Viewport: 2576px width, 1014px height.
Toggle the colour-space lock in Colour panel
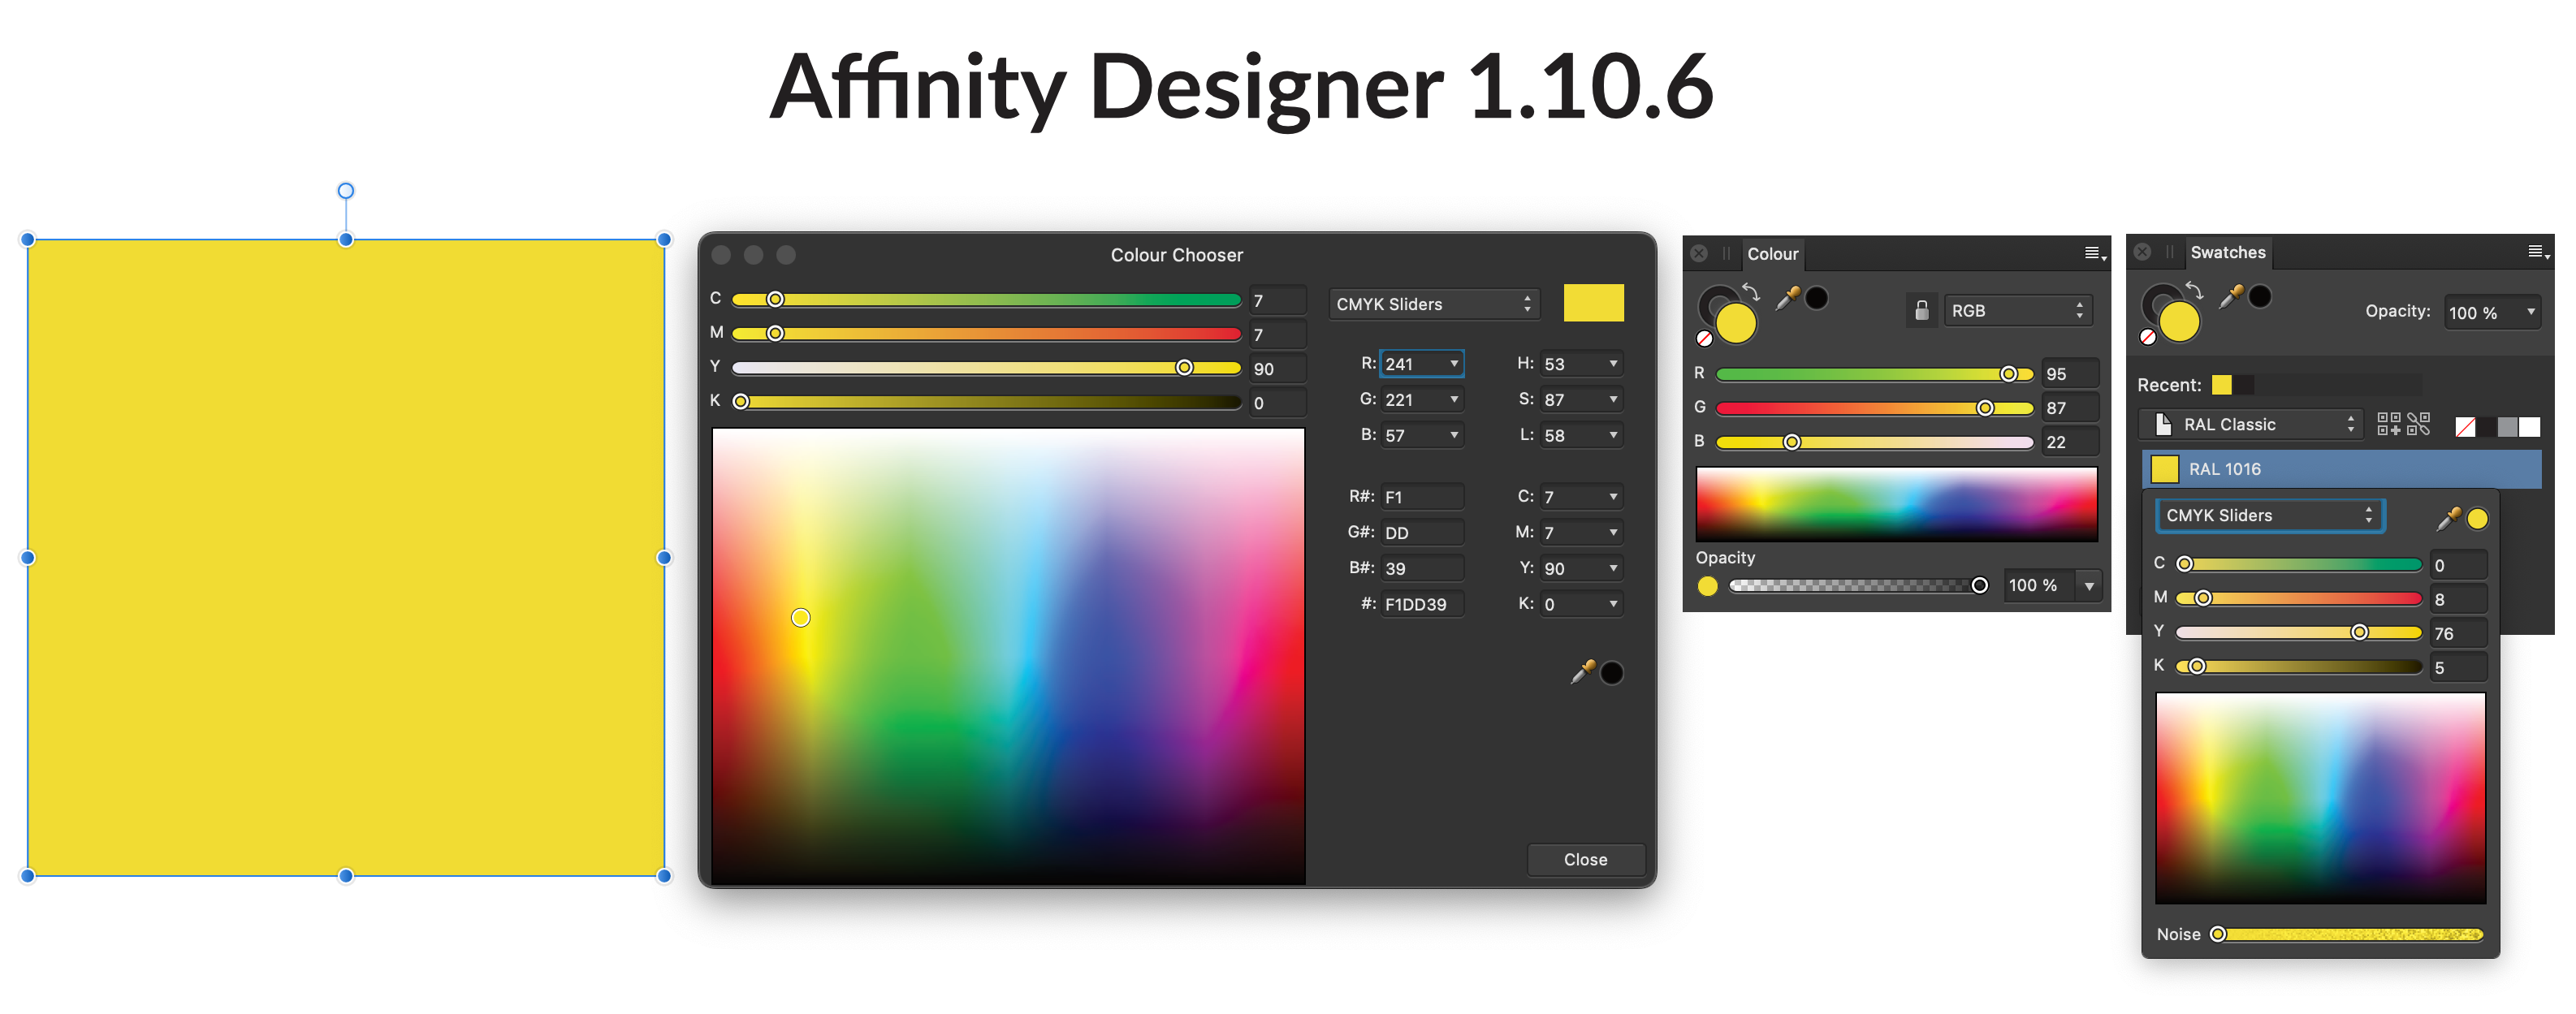[1921, 311]
